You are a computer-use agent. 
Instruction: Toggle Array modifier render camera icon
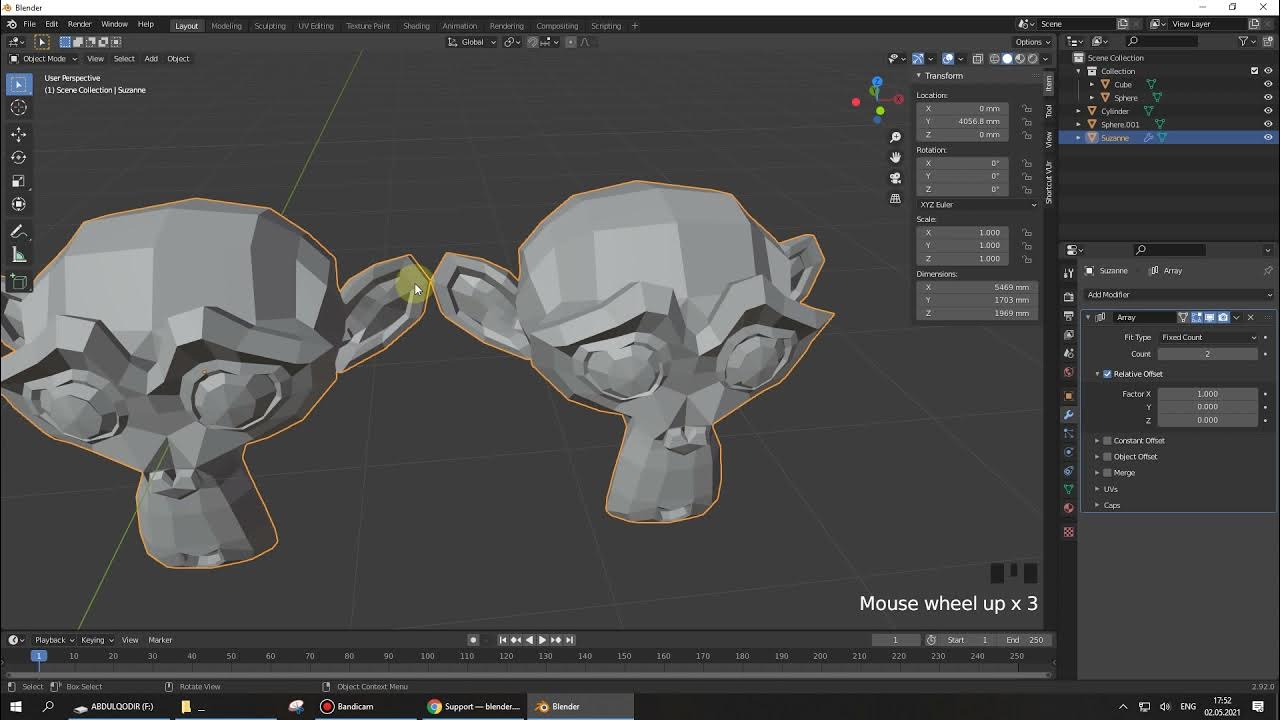click(1222, 317)
